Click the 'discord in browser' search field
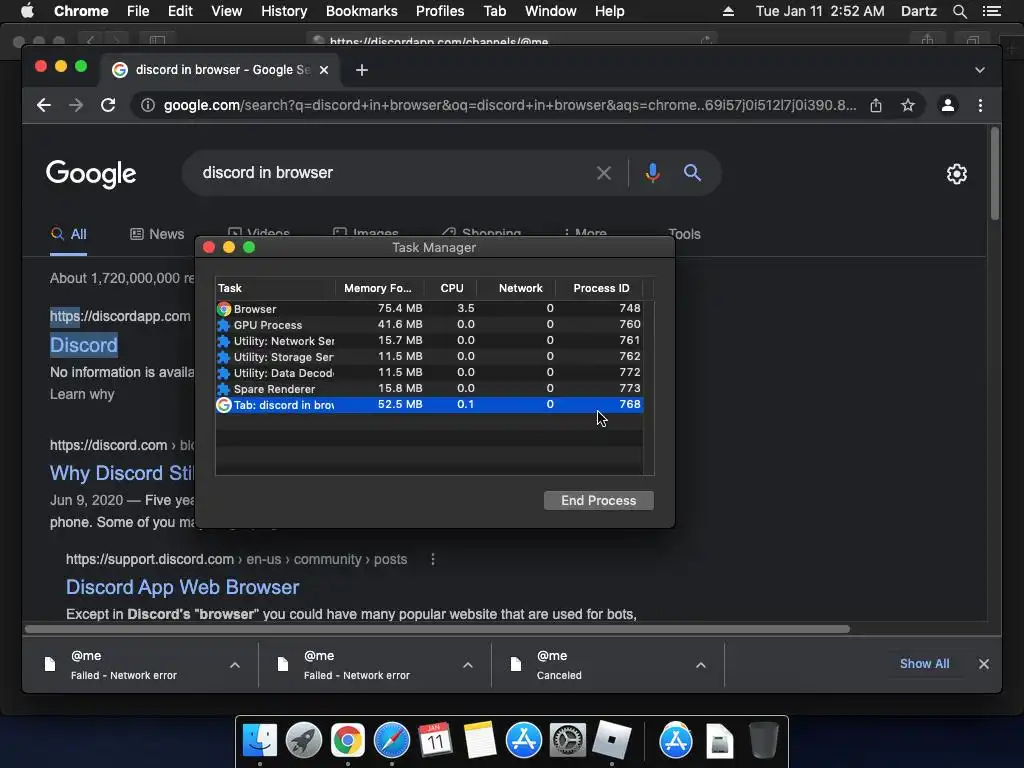 (x=392, y=173)
